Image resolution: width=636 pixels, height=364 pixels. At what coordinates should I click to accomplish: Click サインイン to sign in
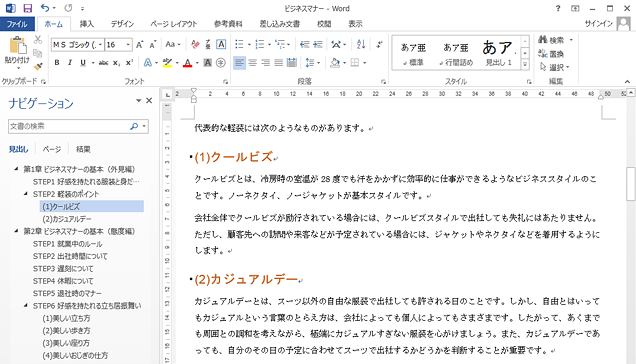[x=598, y=24]
